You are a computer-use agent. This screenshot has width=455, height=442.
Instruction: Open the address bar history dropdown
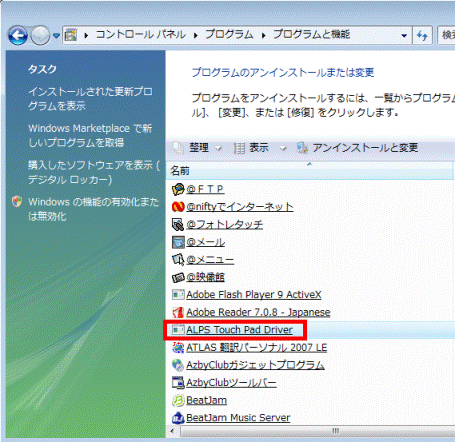[404, 35]
